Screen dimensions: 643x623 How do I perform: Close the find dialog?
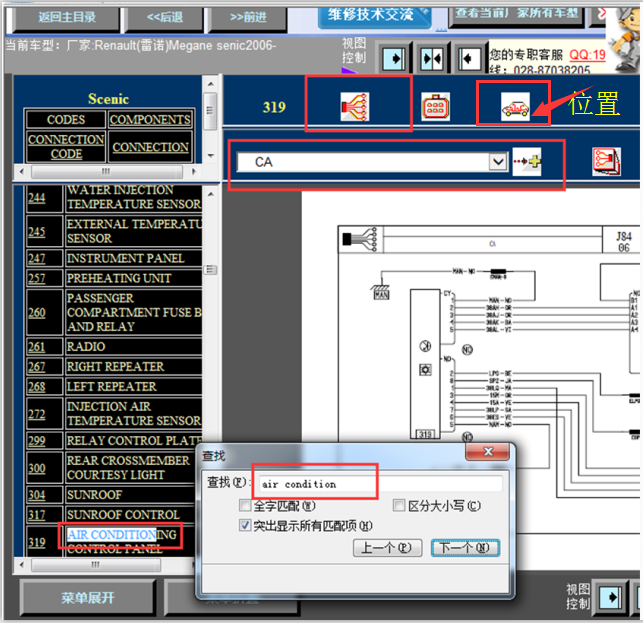point(488,452)
